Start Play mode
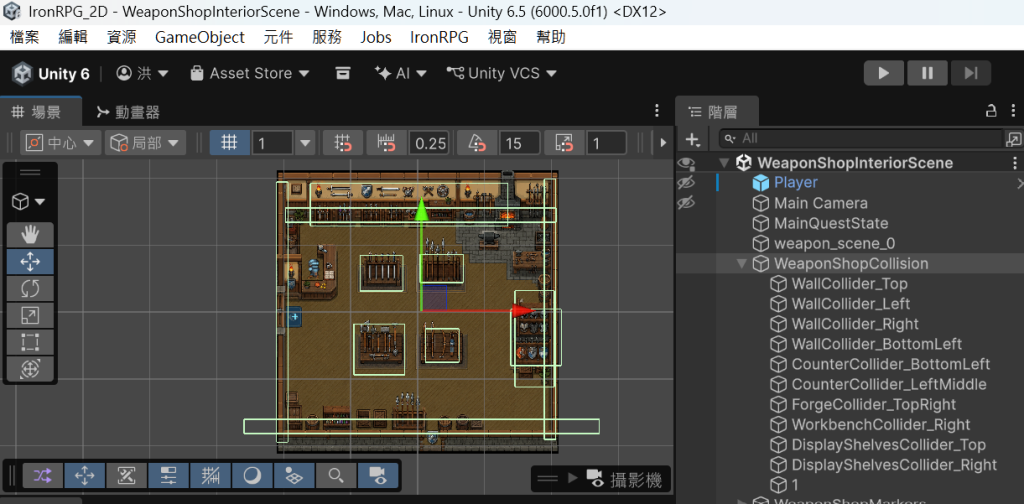This screenshot has width=1024, height=504. pos(884,73)
